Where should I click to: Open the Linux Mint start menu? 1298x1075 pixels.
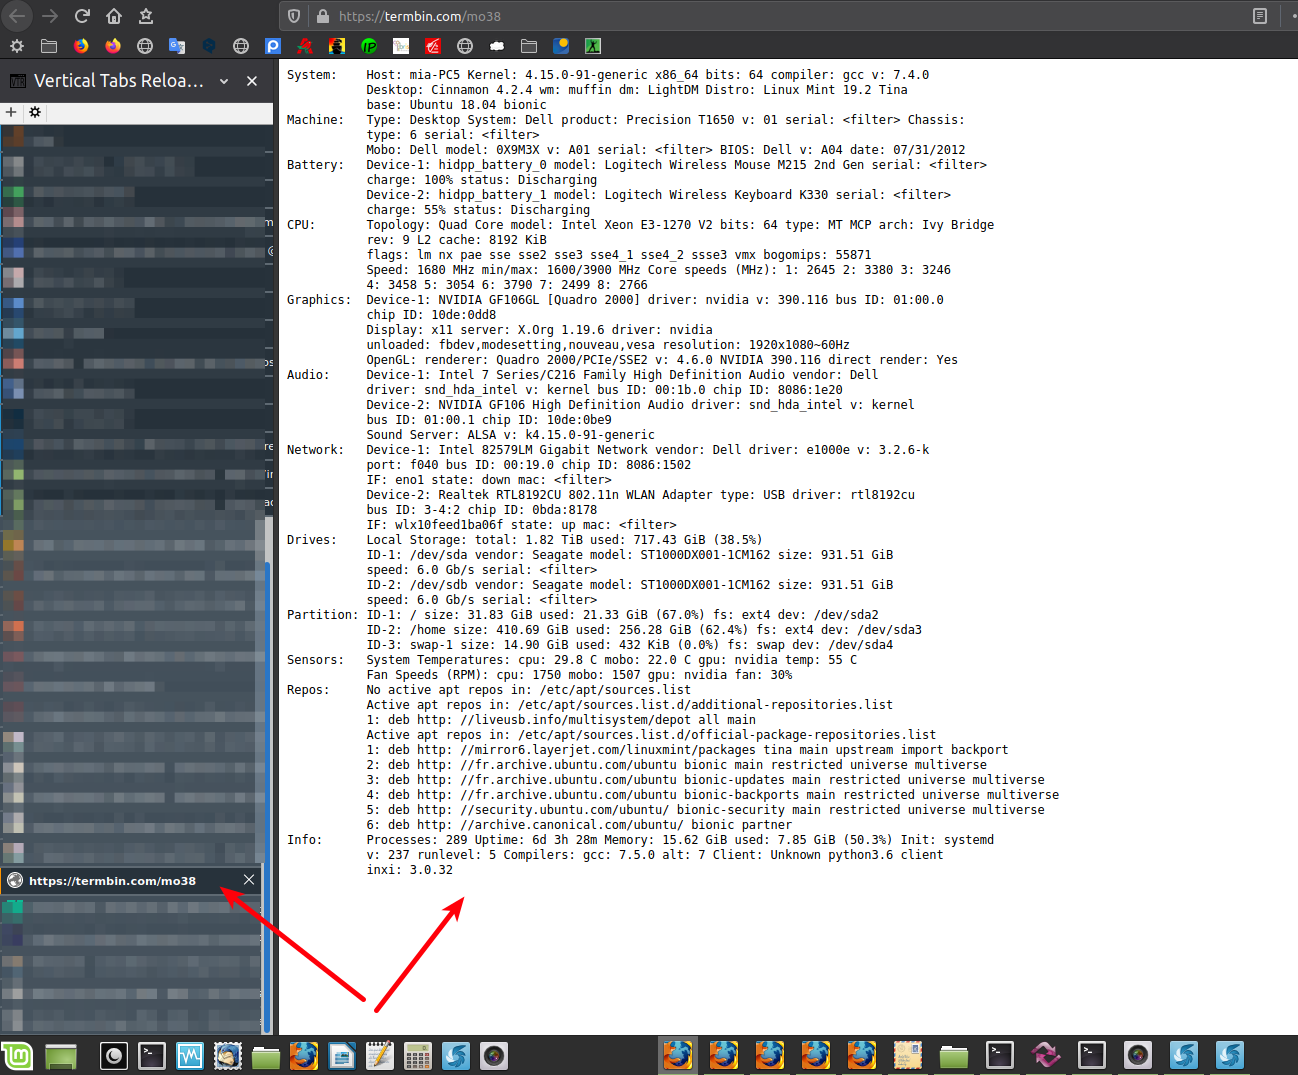17,1055
